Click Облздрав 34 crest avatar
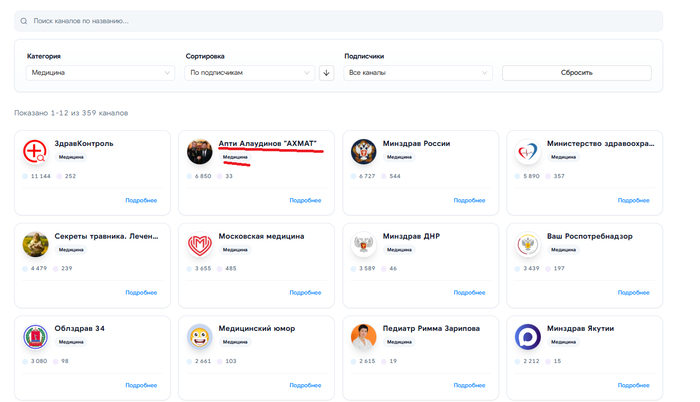Viewport: 700px width, 402px height. [x=35, y=337]
